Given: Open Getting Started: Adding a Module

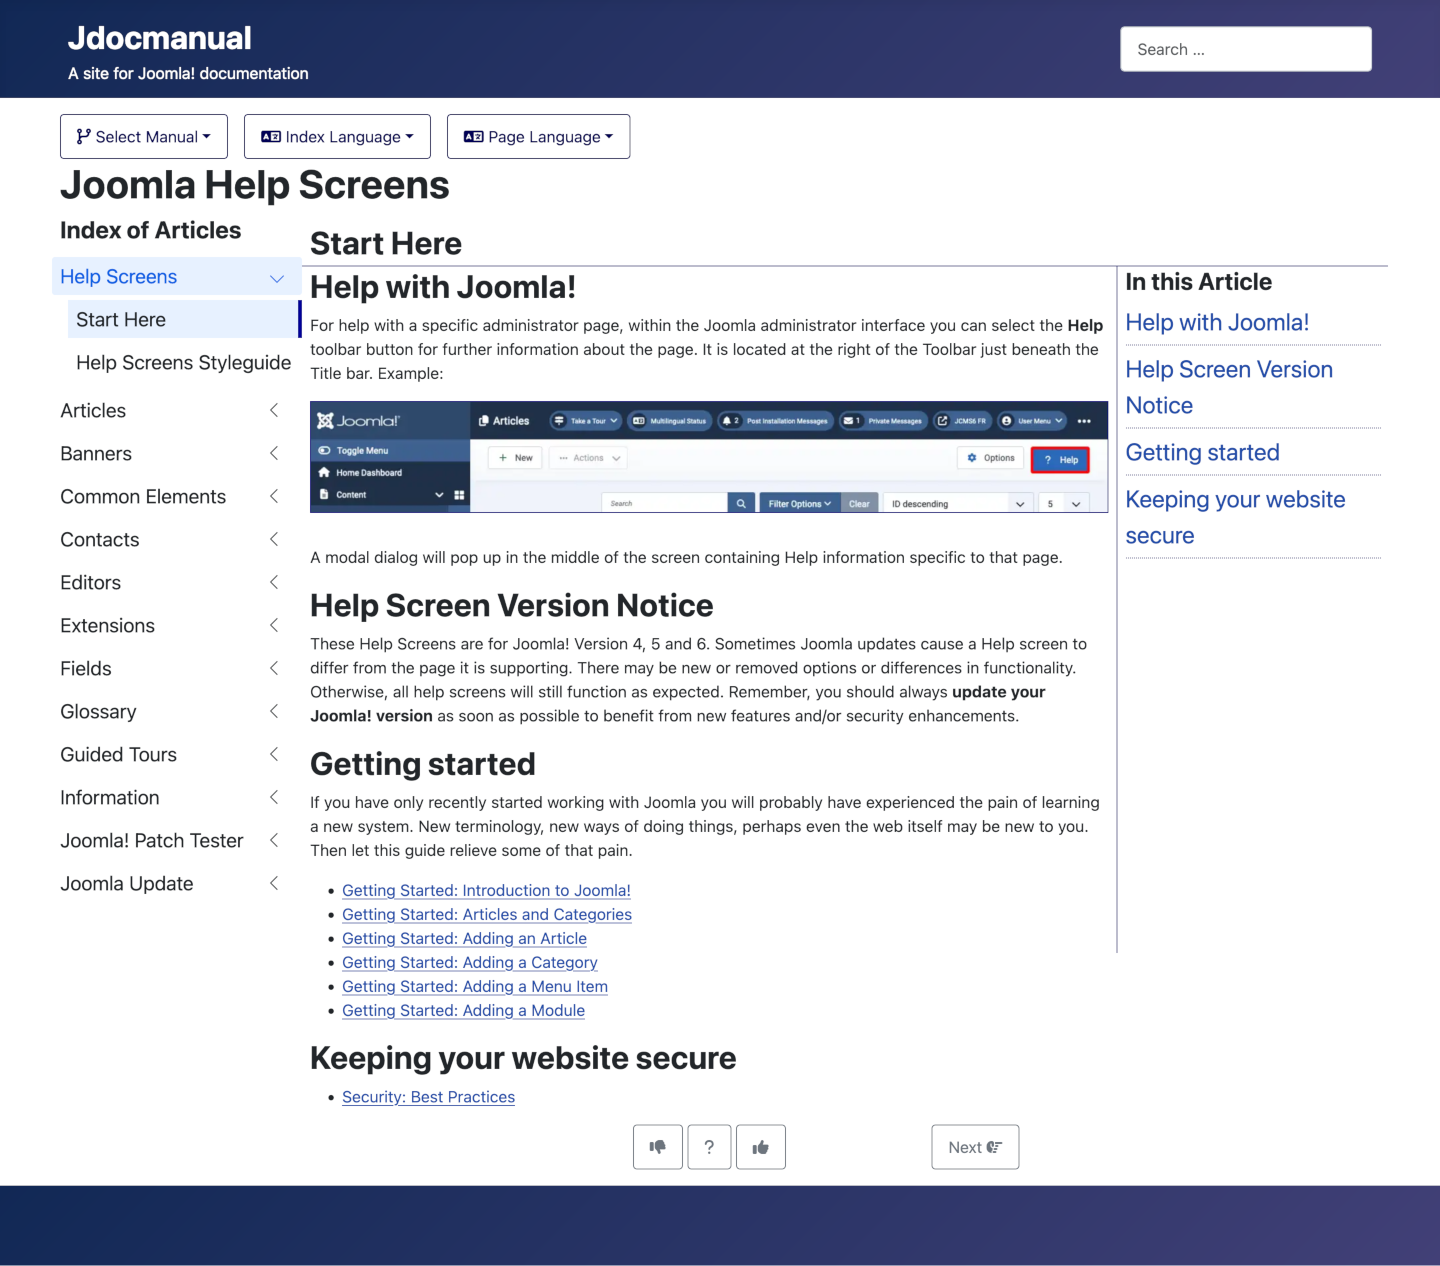Looking at the screenshot, I should 463,1011.
